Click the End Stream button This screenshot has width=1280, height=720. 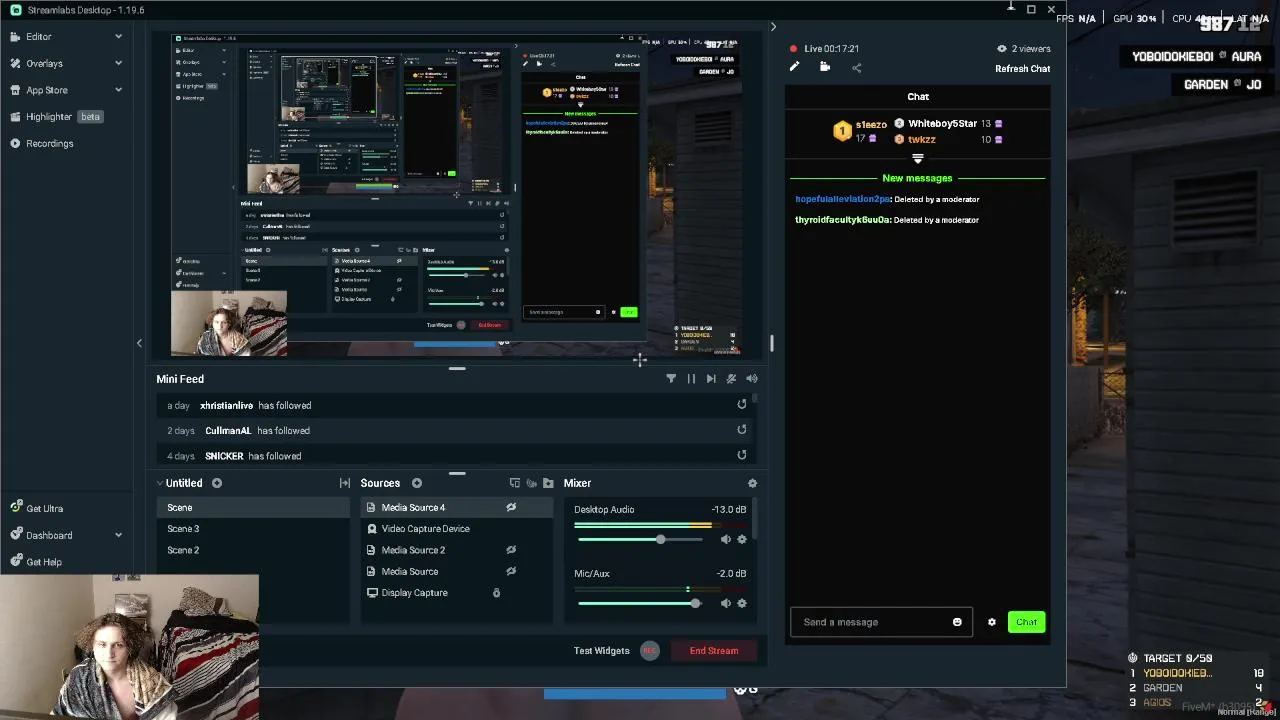pyautogui.click(x=714, y=651)
